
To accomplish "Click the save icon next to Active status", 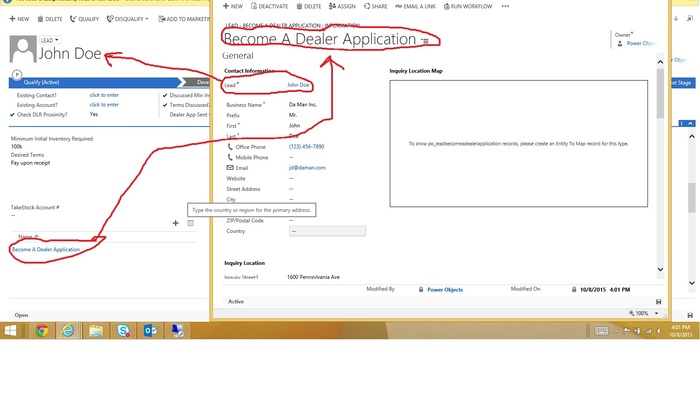I will tap(658, 302).
